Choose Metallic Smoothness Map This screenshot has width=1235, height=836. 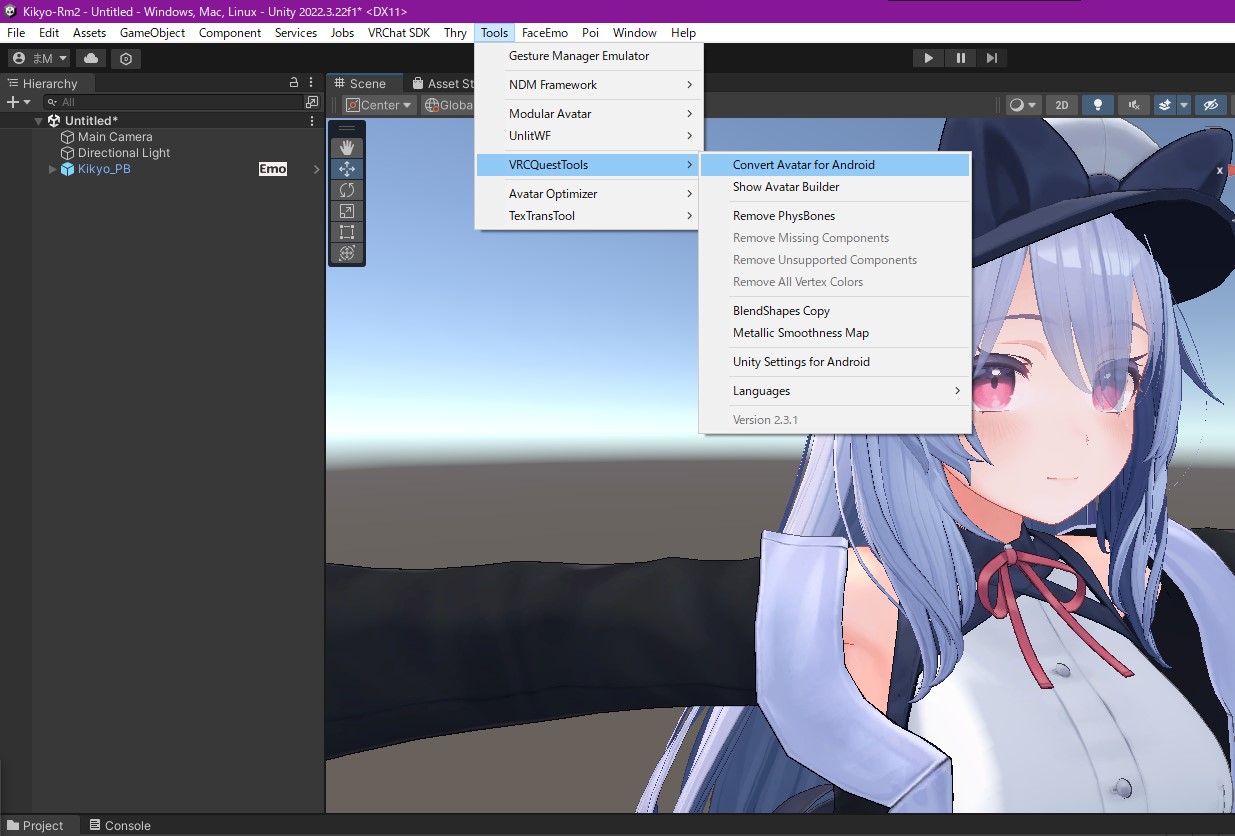836,333
